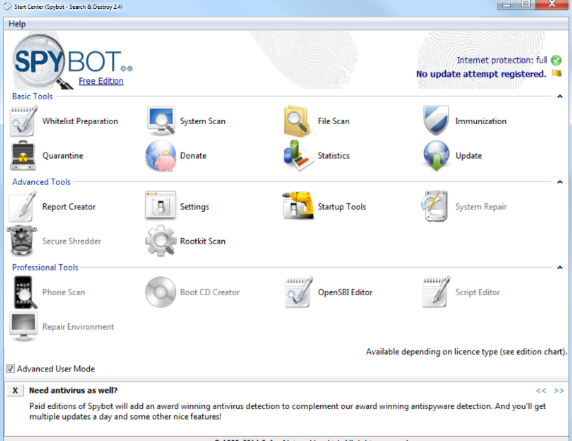Click the Basic Tools section heading
This screenshot has height=441, width=572.
[32, 96]
